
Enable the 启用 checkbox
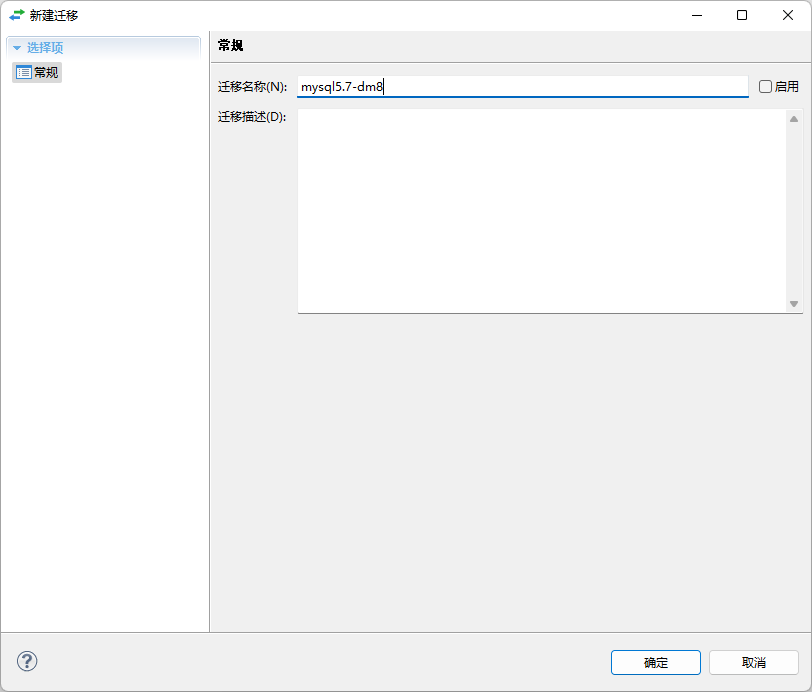point(765,86)
